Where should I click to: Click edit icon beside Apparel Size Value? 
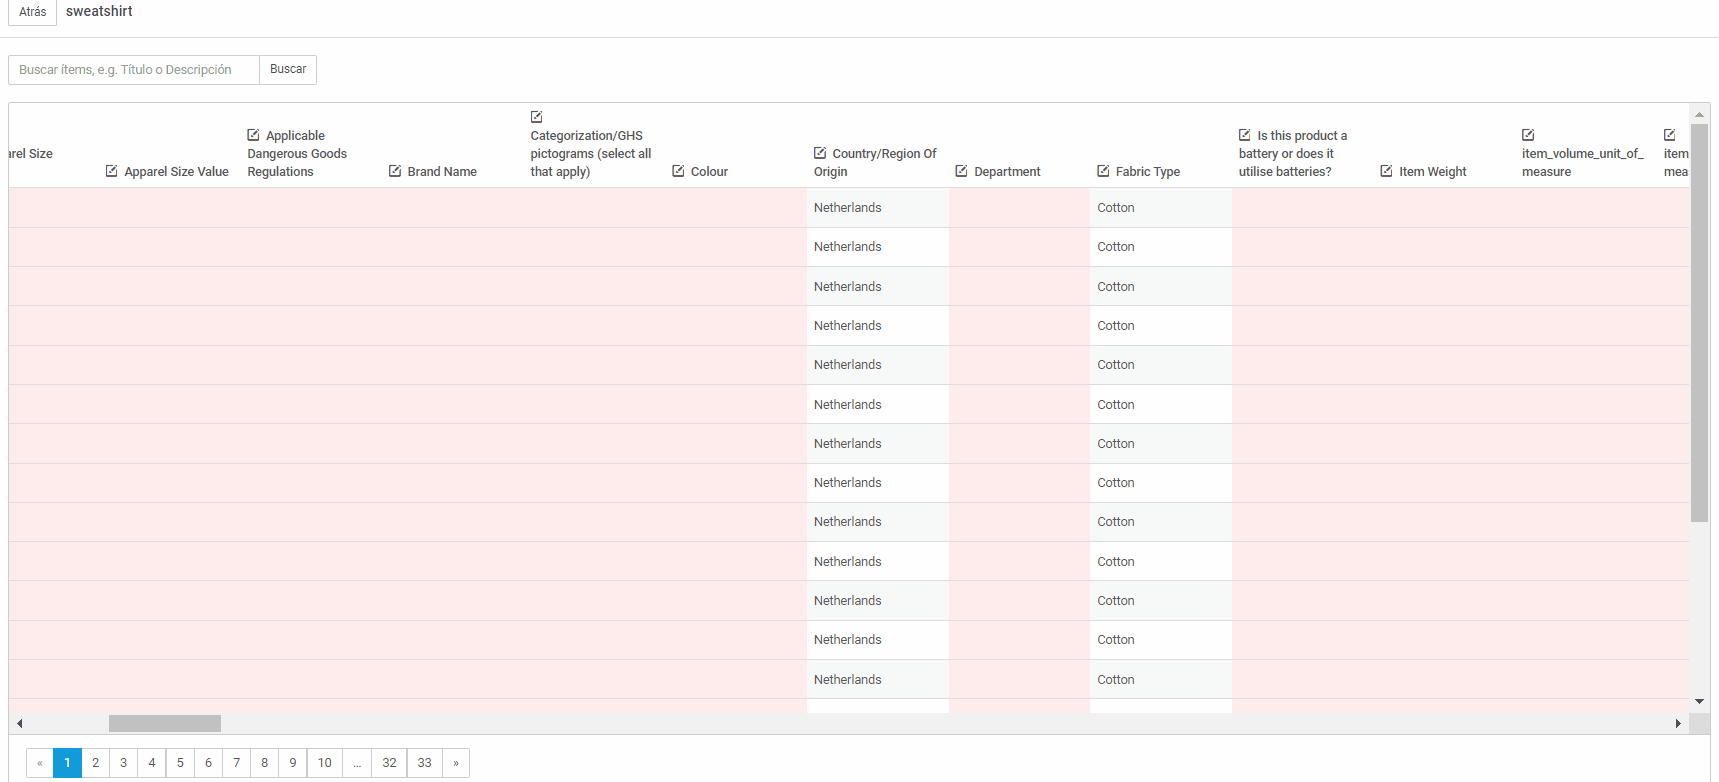point(111,171)
